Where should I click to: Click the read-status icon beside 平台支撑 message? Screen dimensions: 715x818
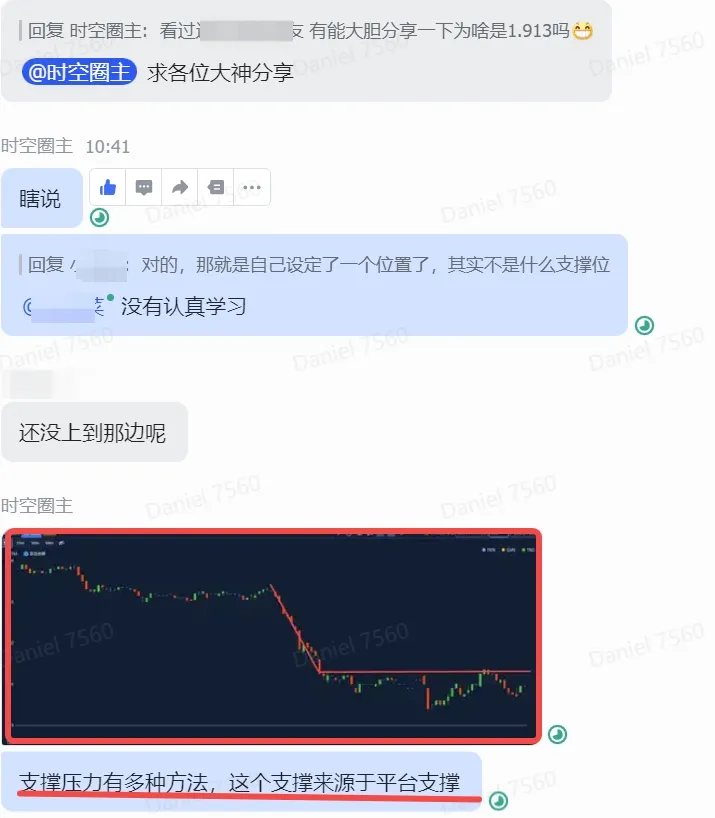498,801
